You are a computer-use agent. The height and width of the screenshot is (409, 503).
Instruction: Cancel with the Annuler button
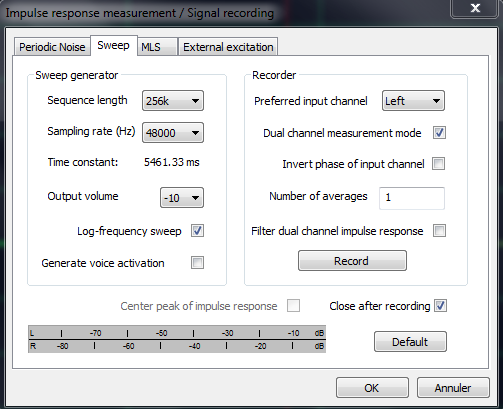coord(453,388)
